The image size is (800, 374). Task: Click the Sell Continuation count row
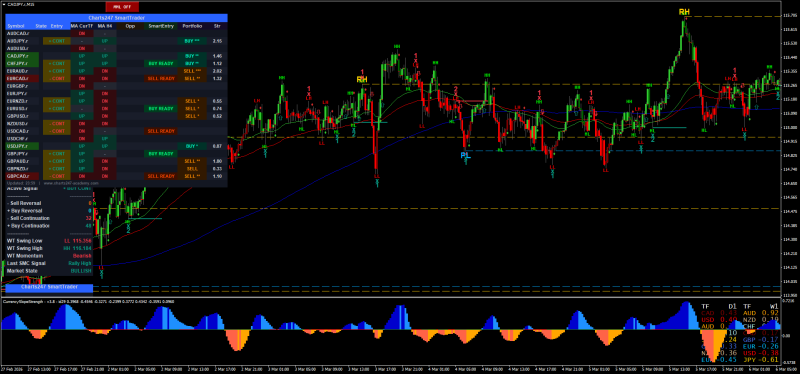click(49, 218)
